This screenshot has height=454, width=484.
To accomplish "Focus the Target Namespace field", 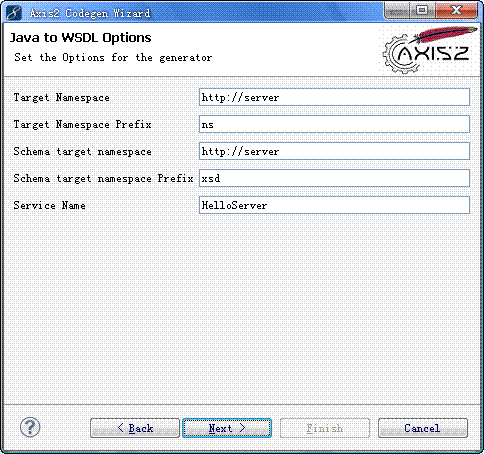I will click(x=334, y=97).
